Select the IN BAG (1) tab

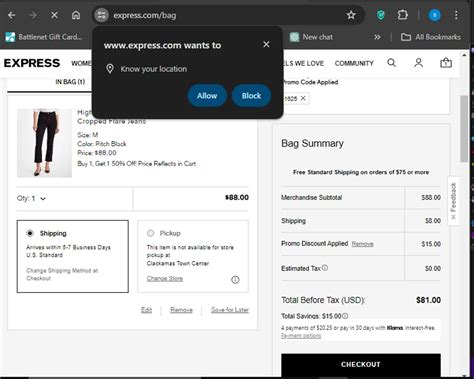click(x=70, y=82)
